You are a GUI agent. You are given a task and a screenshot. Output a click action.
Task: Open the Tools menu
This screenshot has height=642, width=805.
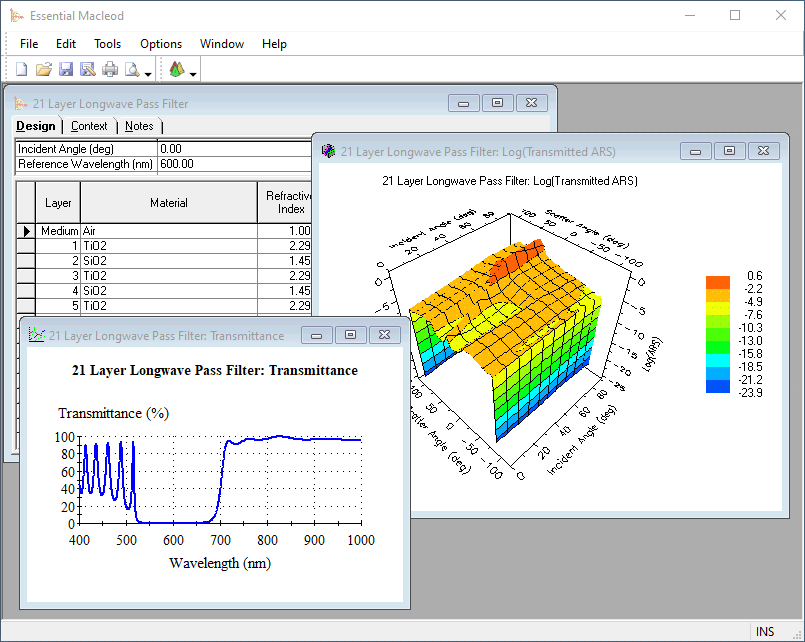(107, 44)
